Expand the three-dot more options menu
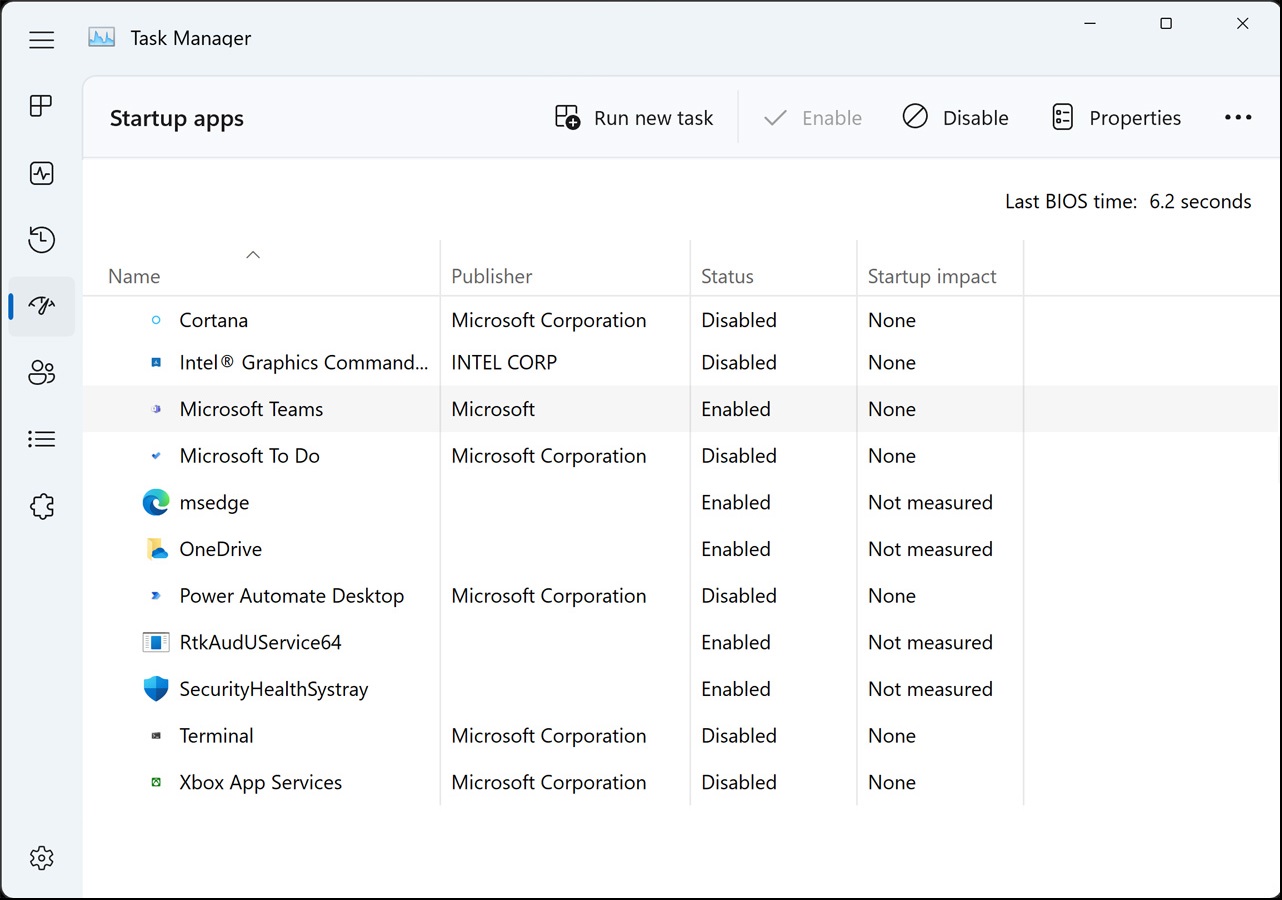Screen dimensions: 1282x900 tap(1237, 118)
